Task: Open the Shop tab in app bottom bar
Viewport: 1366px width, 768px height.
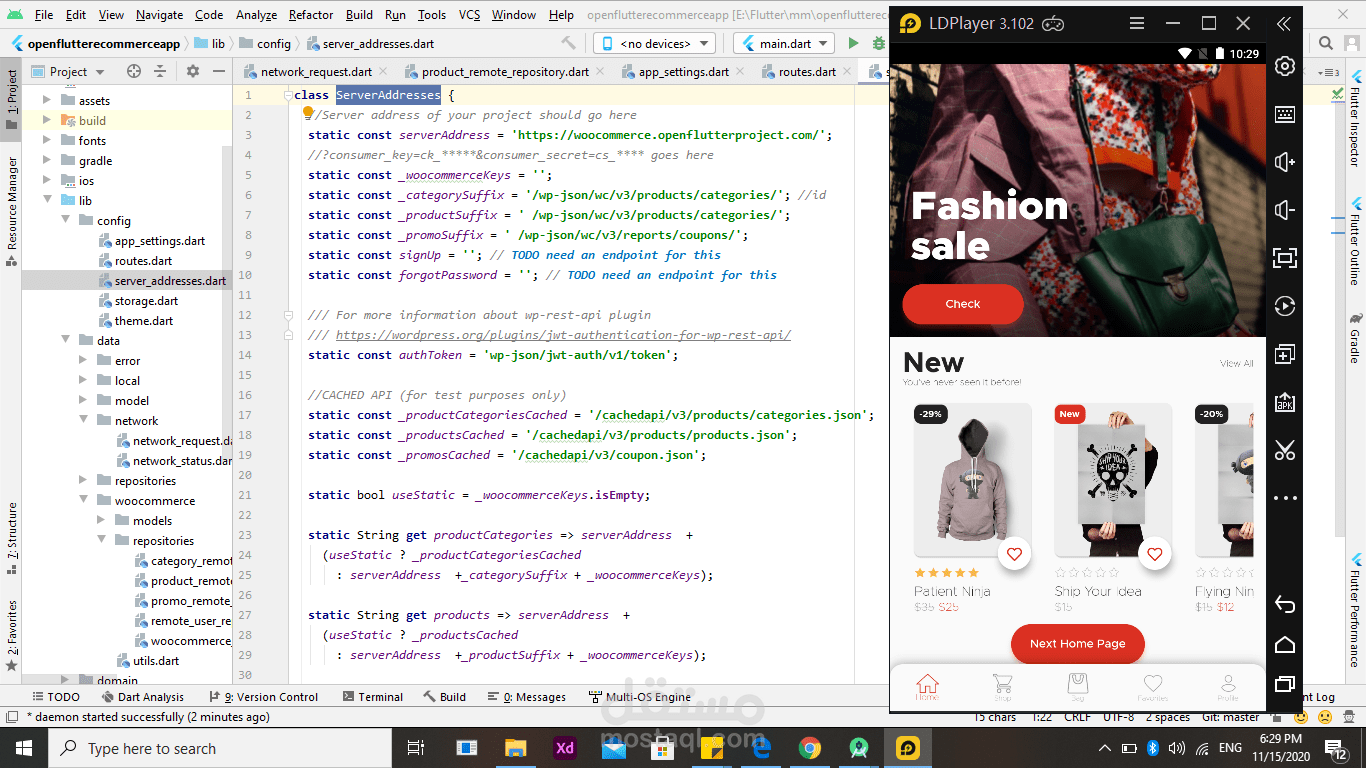Action: [1002, 686]
